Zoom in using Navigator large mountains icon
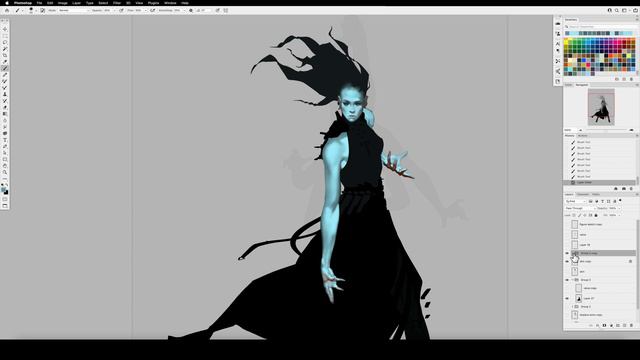This screenshot has height=360, width=640. 631,130
